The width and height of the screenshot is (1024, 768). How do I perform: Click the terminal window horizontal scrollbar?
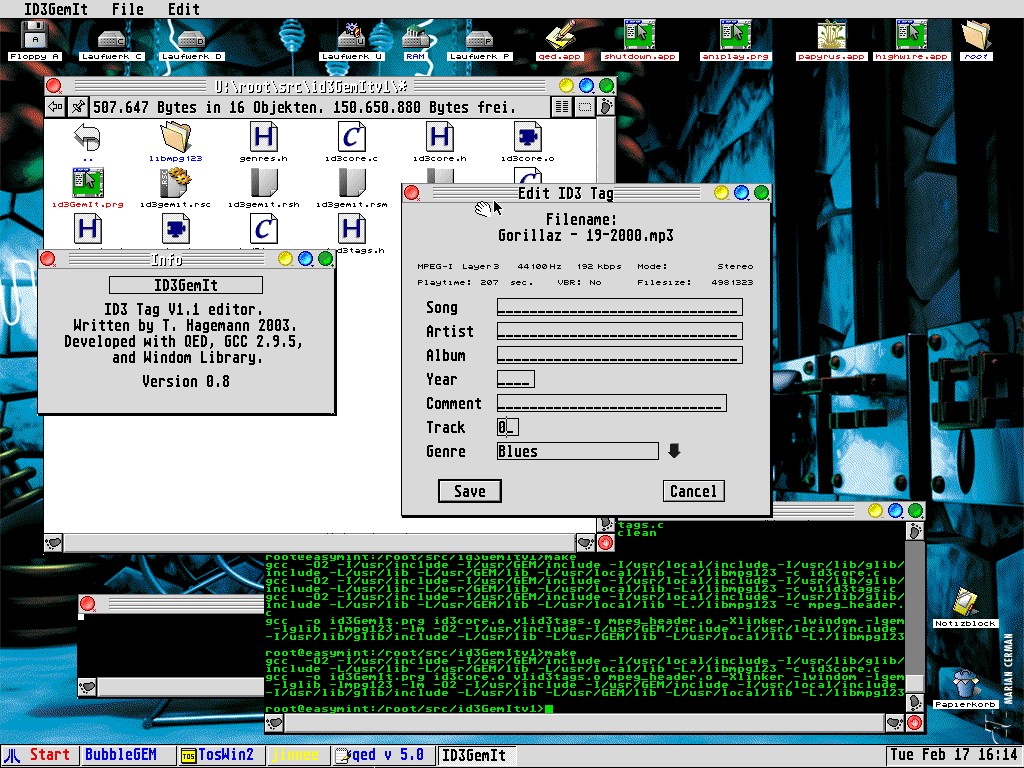(585, 723)
